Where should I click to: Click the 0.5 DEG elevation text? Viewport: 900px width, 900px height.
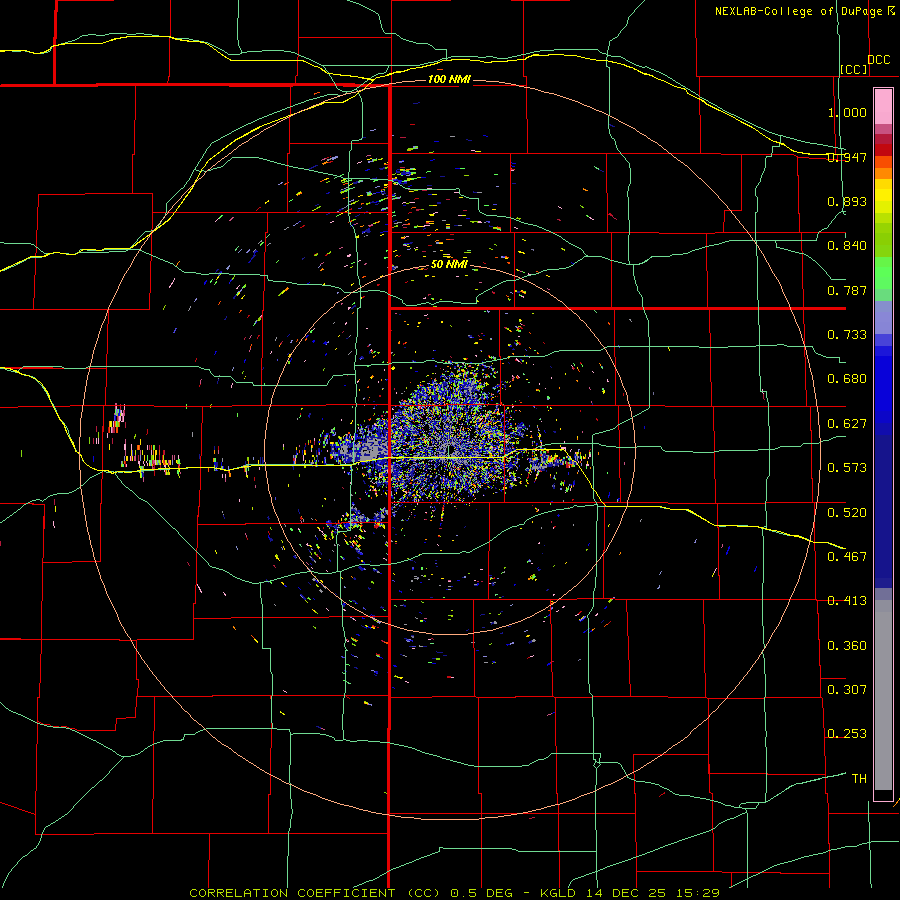(482, 893)
